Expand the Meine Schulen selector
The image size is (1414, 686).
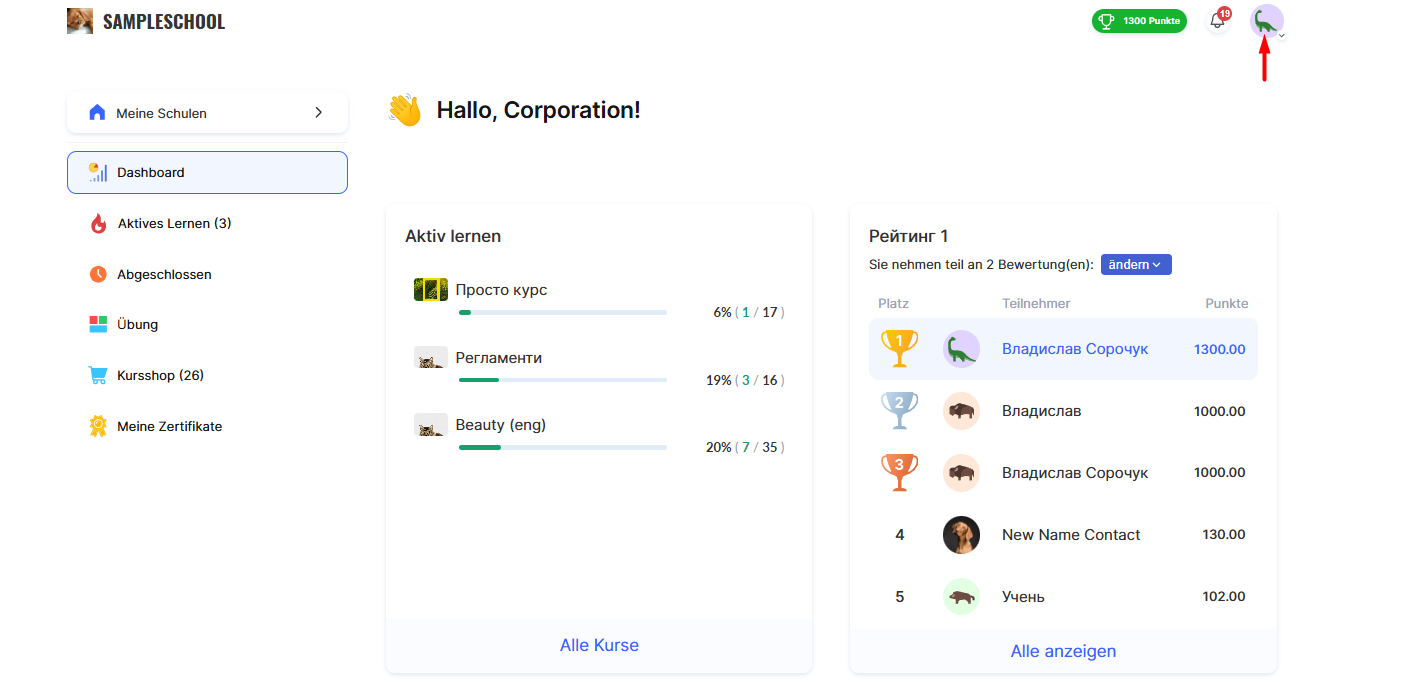207,113
